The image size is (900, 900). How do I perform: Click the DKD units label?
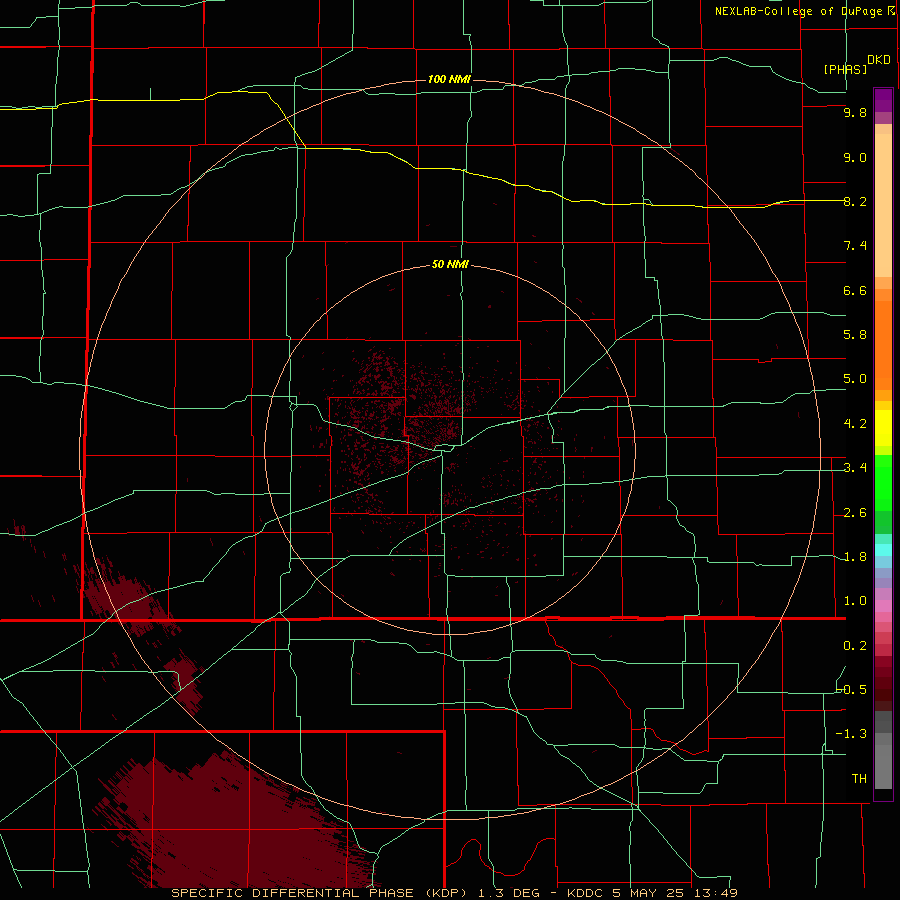pos(878,60)
